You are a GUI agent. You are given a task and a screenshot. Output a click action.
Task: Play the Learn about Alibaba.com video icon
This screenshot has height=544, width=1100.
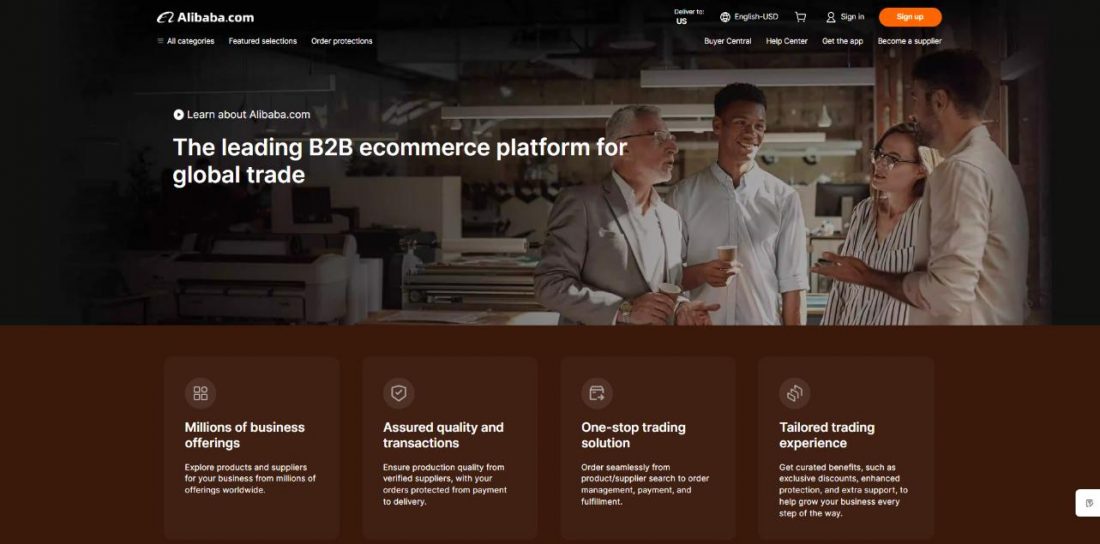tap(179, 114)
